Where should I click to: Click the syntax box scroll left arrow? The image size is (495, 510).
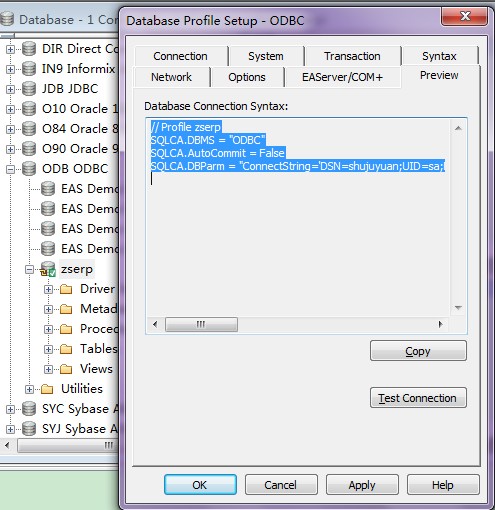click(x=155, y=324)
